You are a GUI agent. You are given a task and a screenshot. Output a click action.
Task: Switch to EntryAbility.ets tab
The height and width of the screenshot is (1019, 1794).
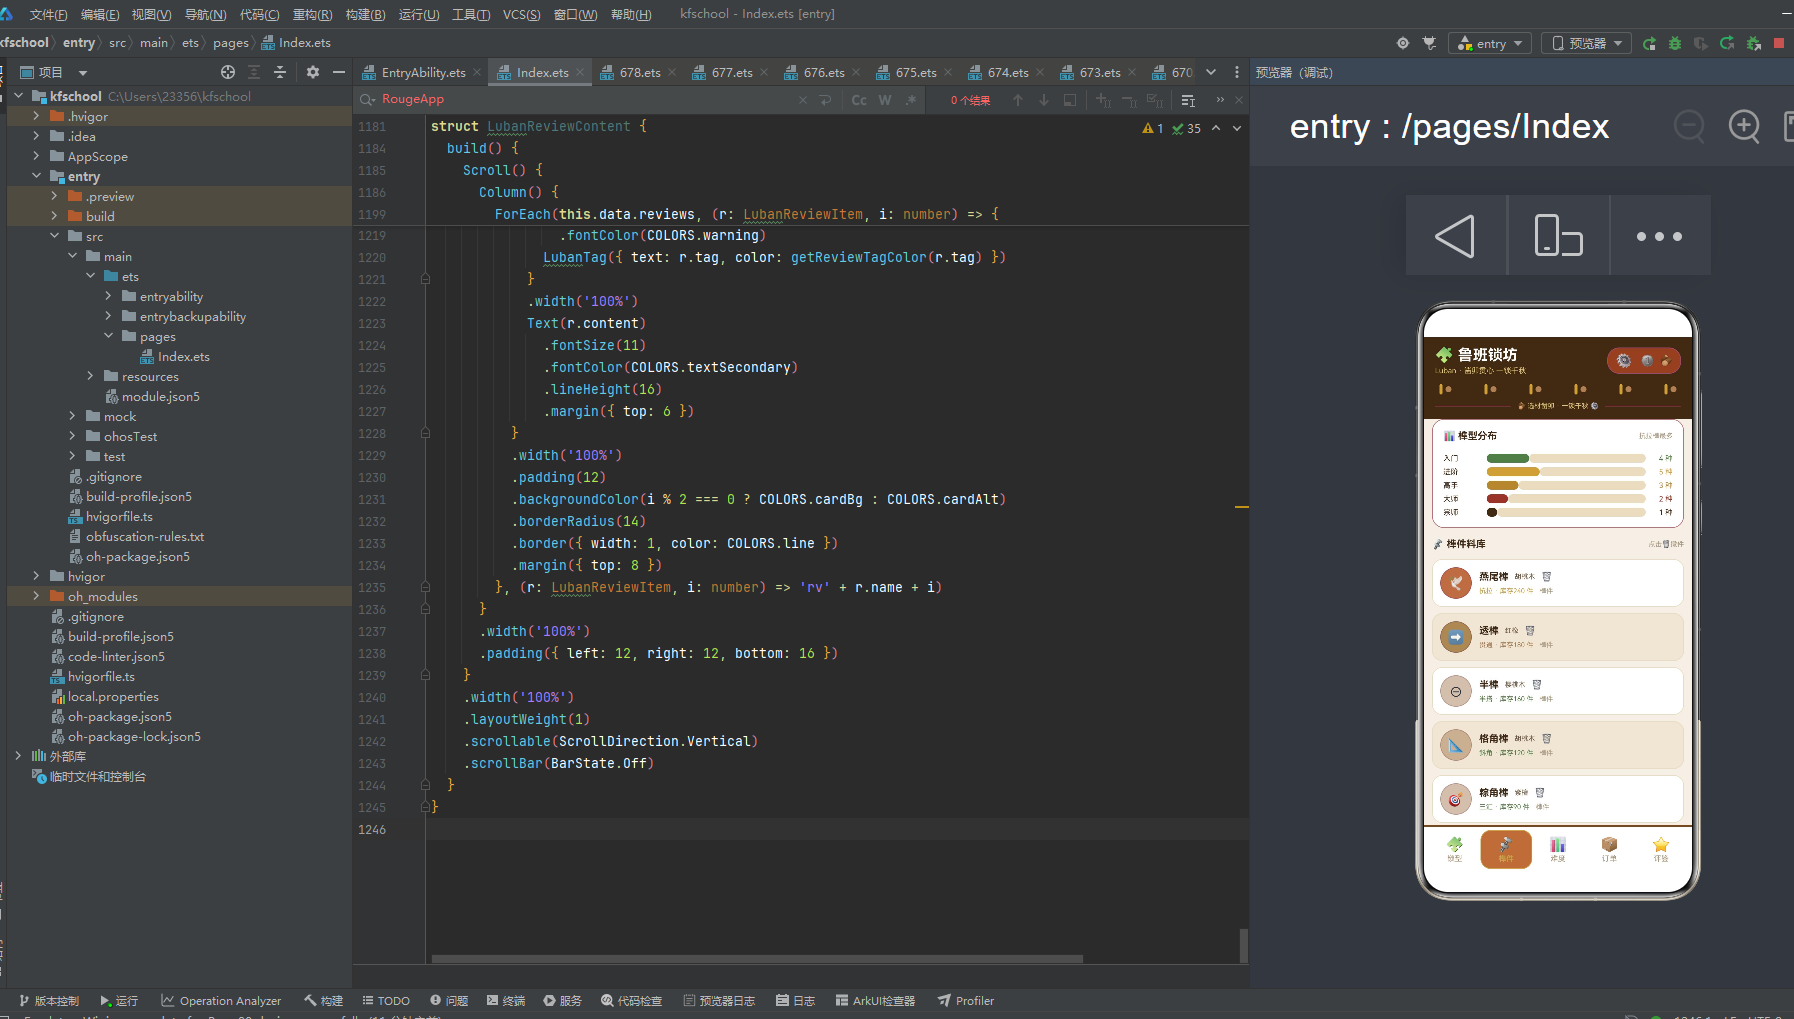423,72
